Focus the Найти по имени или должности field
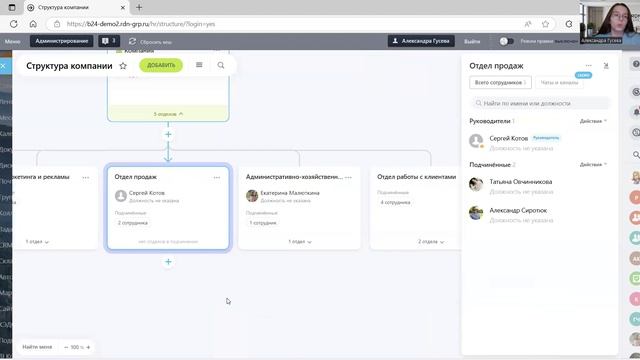Viewport: 640px width, 360px height. [540, 104]
